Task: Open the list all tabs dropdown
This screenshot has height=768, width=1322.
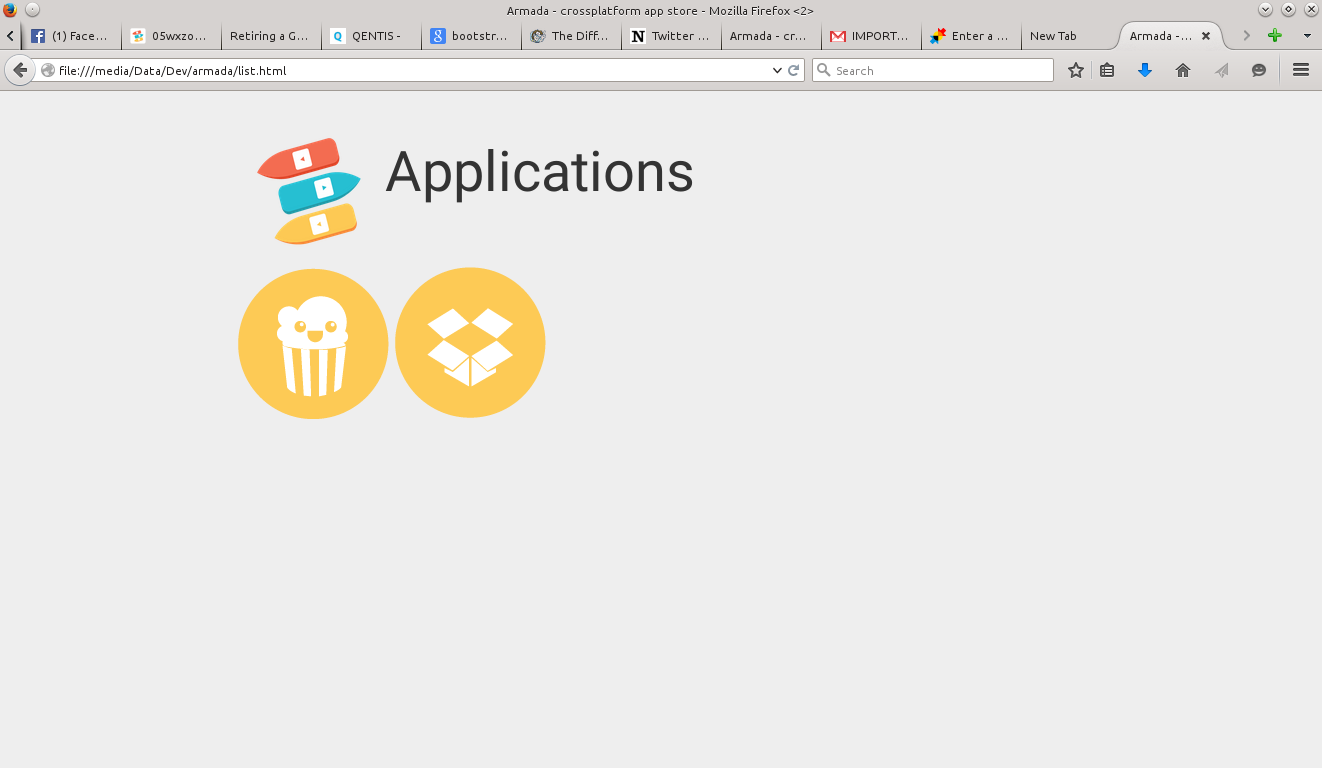Action: [1307, 36]
